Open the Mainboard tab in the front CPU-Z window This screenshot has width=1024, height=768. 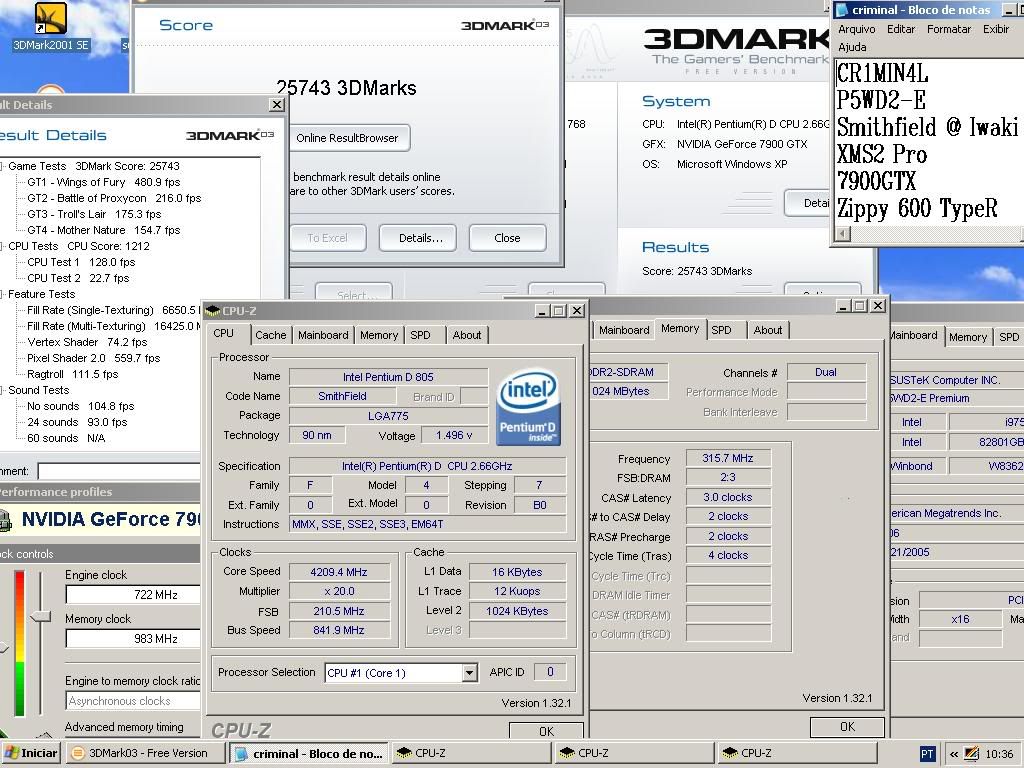pyautogui.click(x=323, y=335)
